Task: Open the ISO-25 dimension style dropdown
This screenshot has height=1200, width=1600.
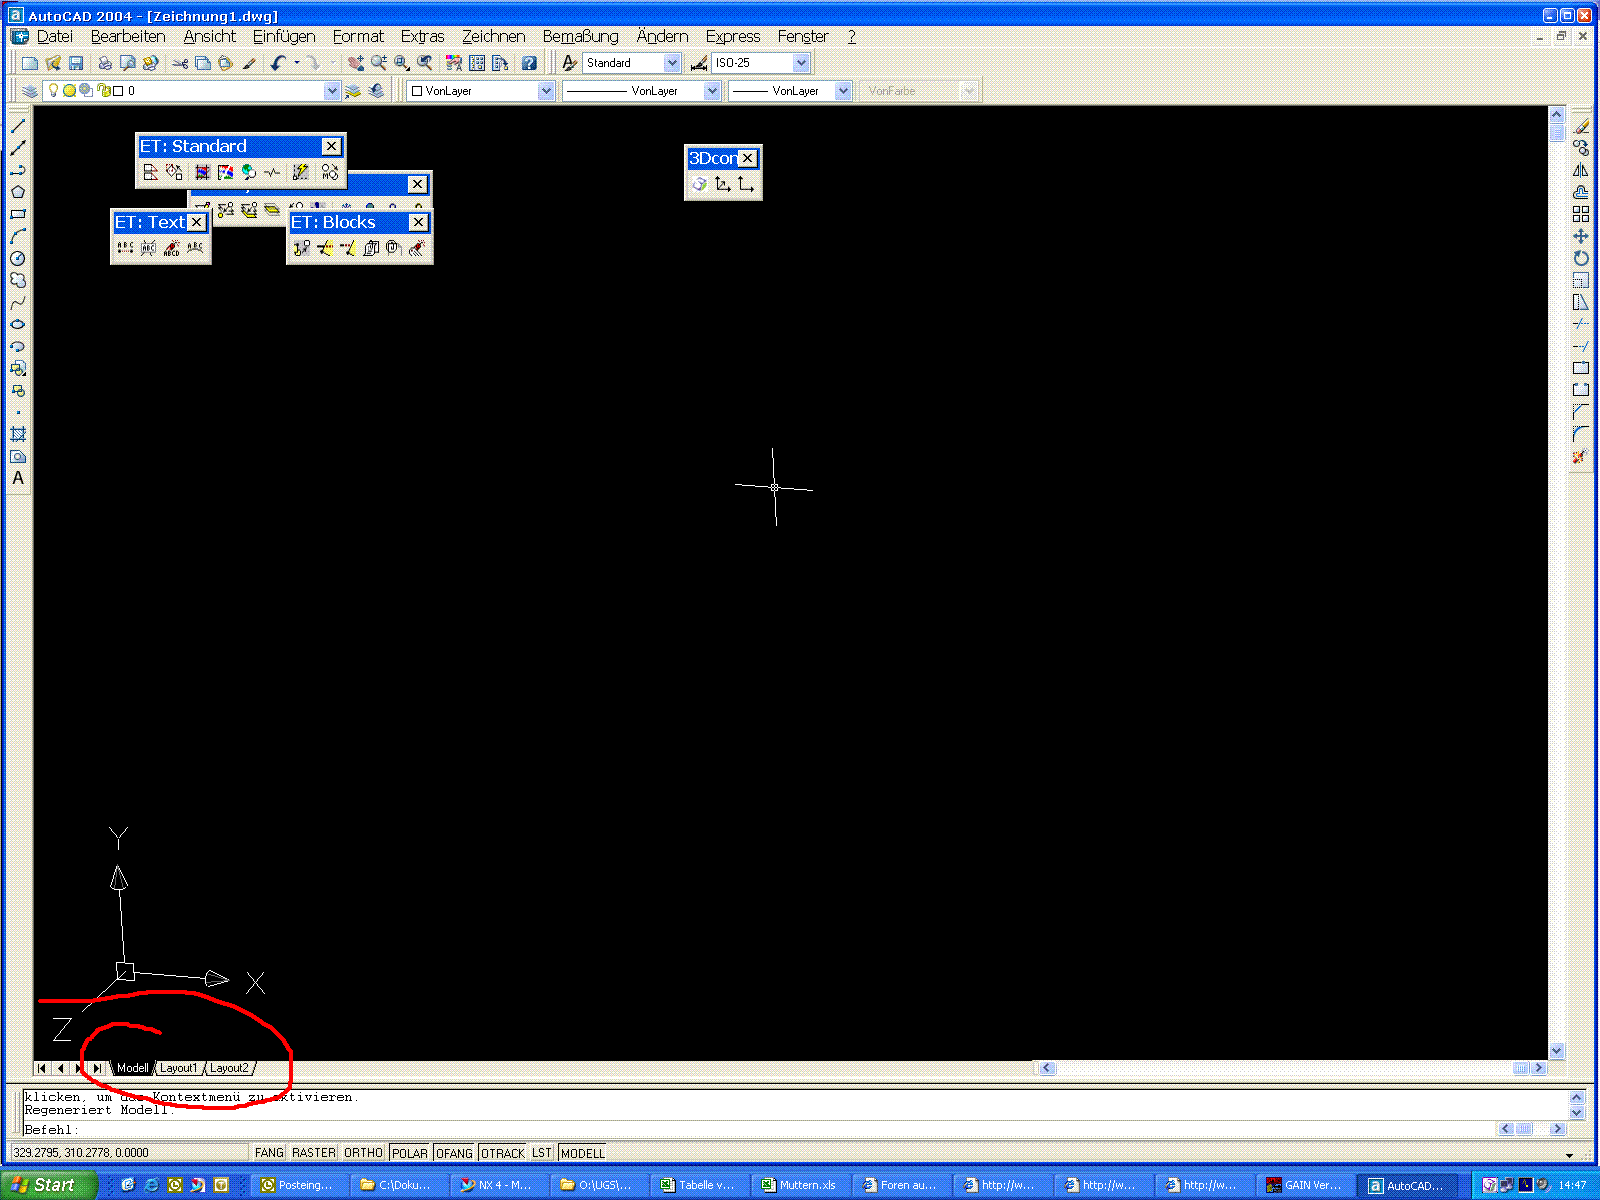Action: pyautogui.click(x=801, y=63)
